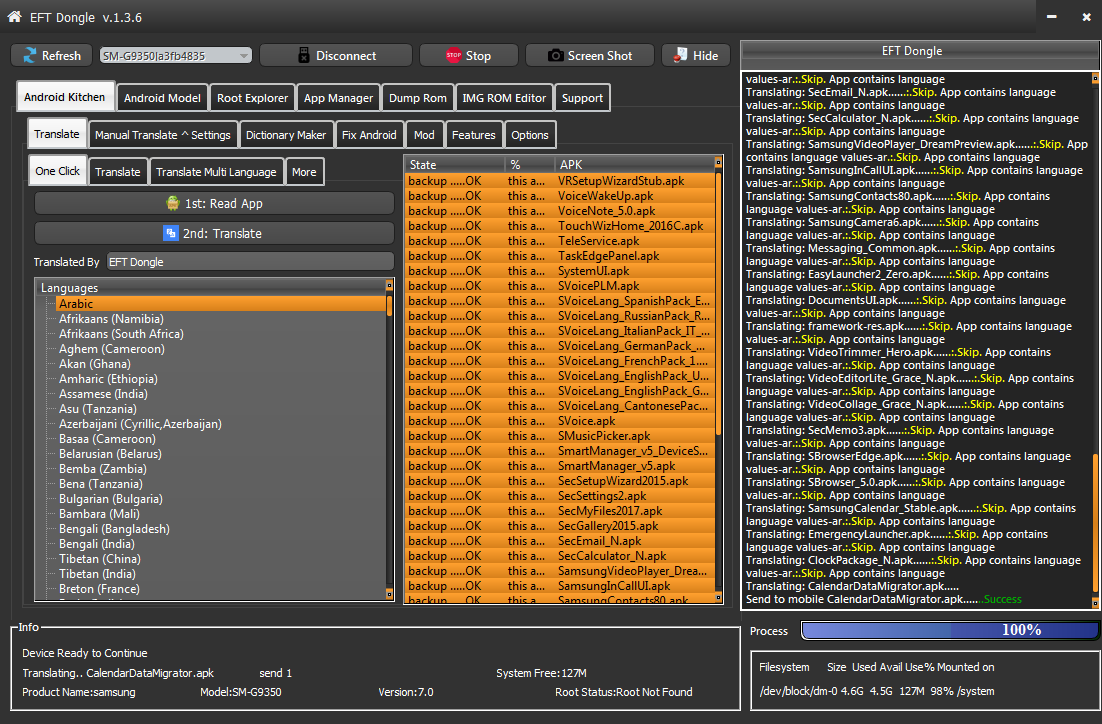This screenshot has height=724, width=1102.
Task: Open the Dictionary Maker tab
Action: pyautogui.click(x=285, y=135)
